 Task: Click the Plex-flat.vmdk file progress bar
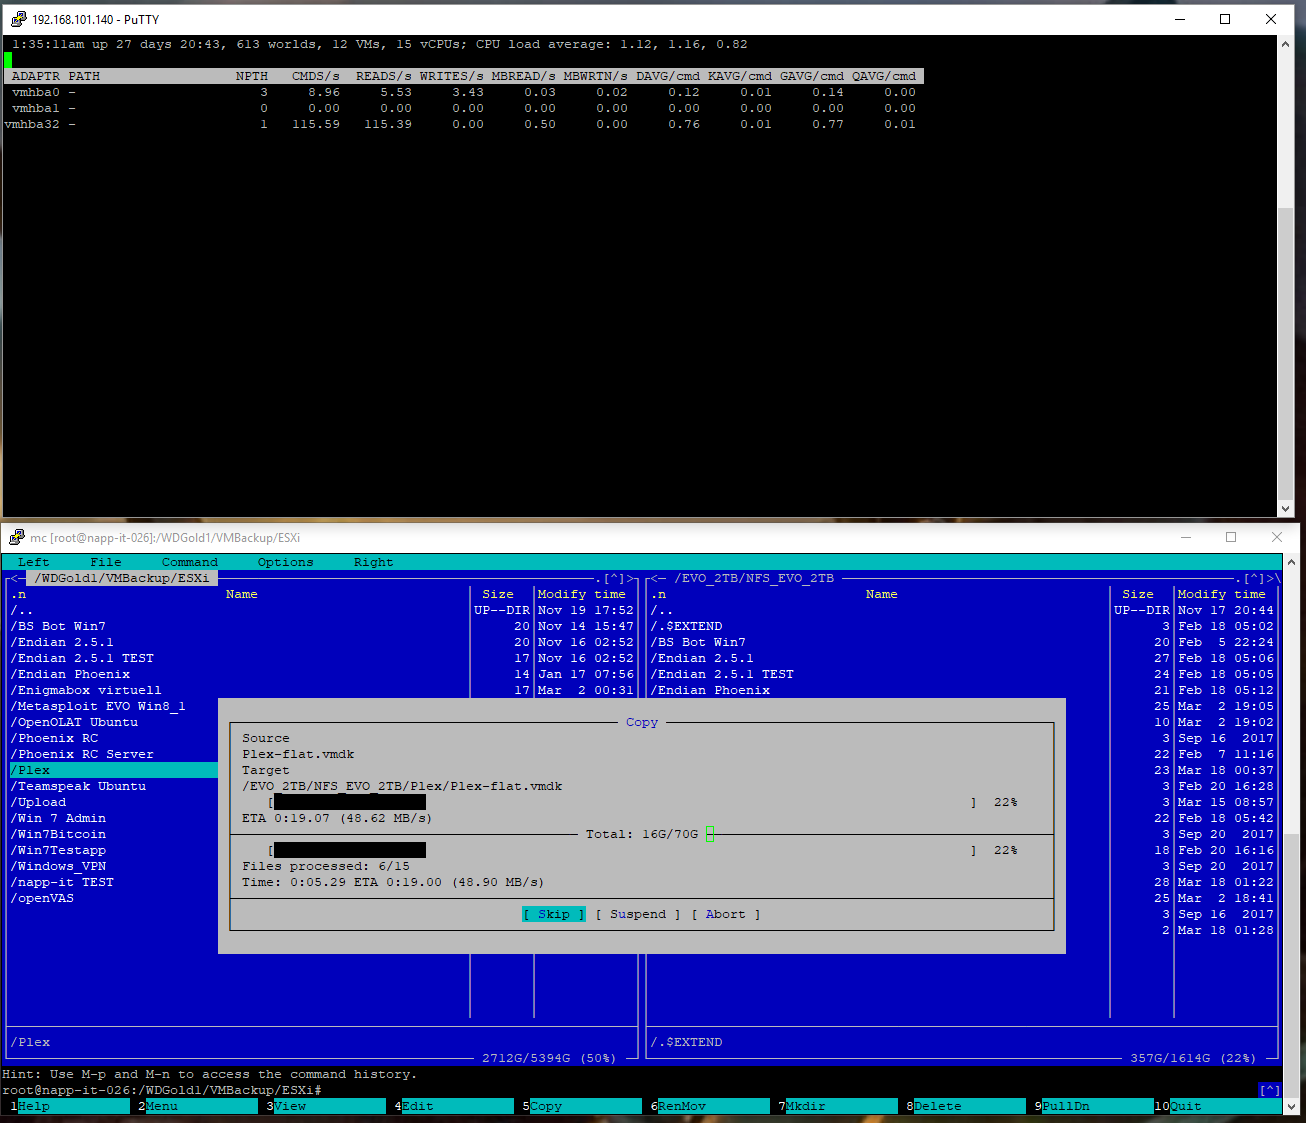click(620, 802)
